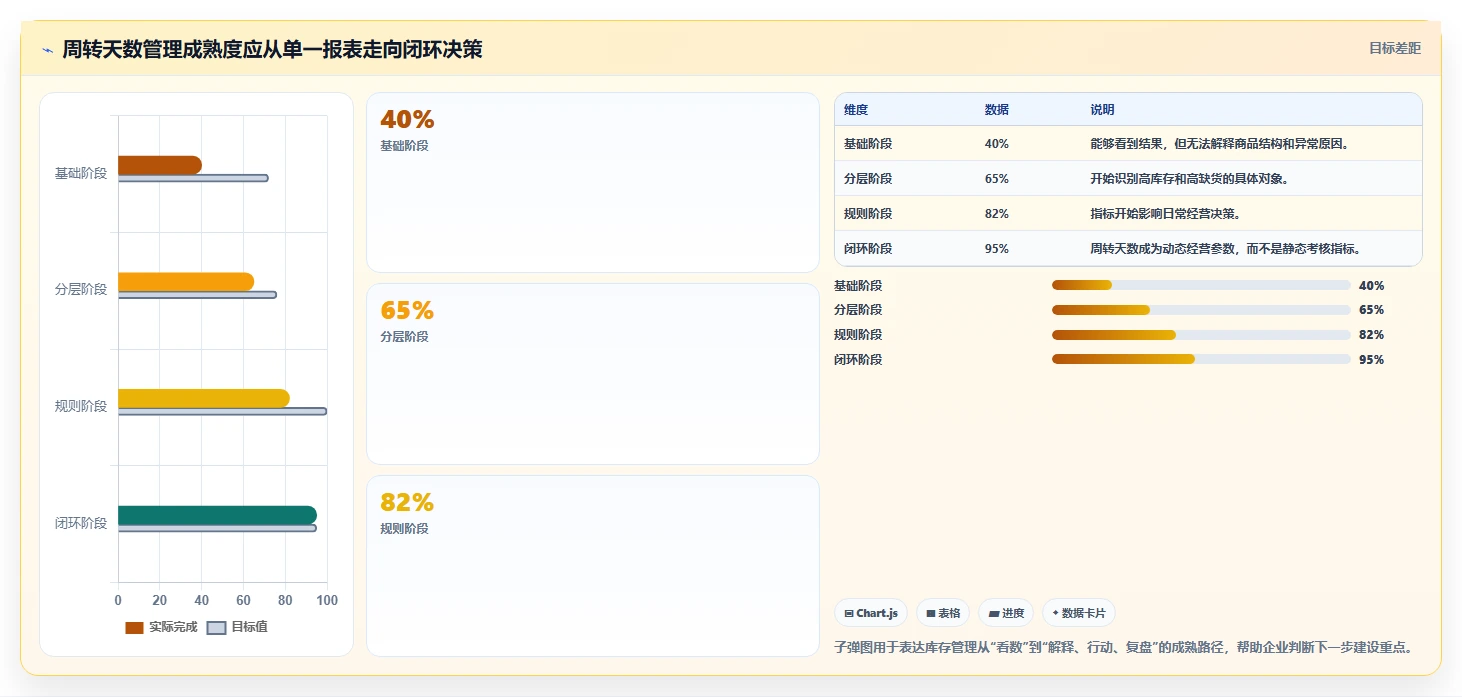Click the 基础阶段 y-axis label
Viewport: 1462px width, 697px height.
(81, 173)
